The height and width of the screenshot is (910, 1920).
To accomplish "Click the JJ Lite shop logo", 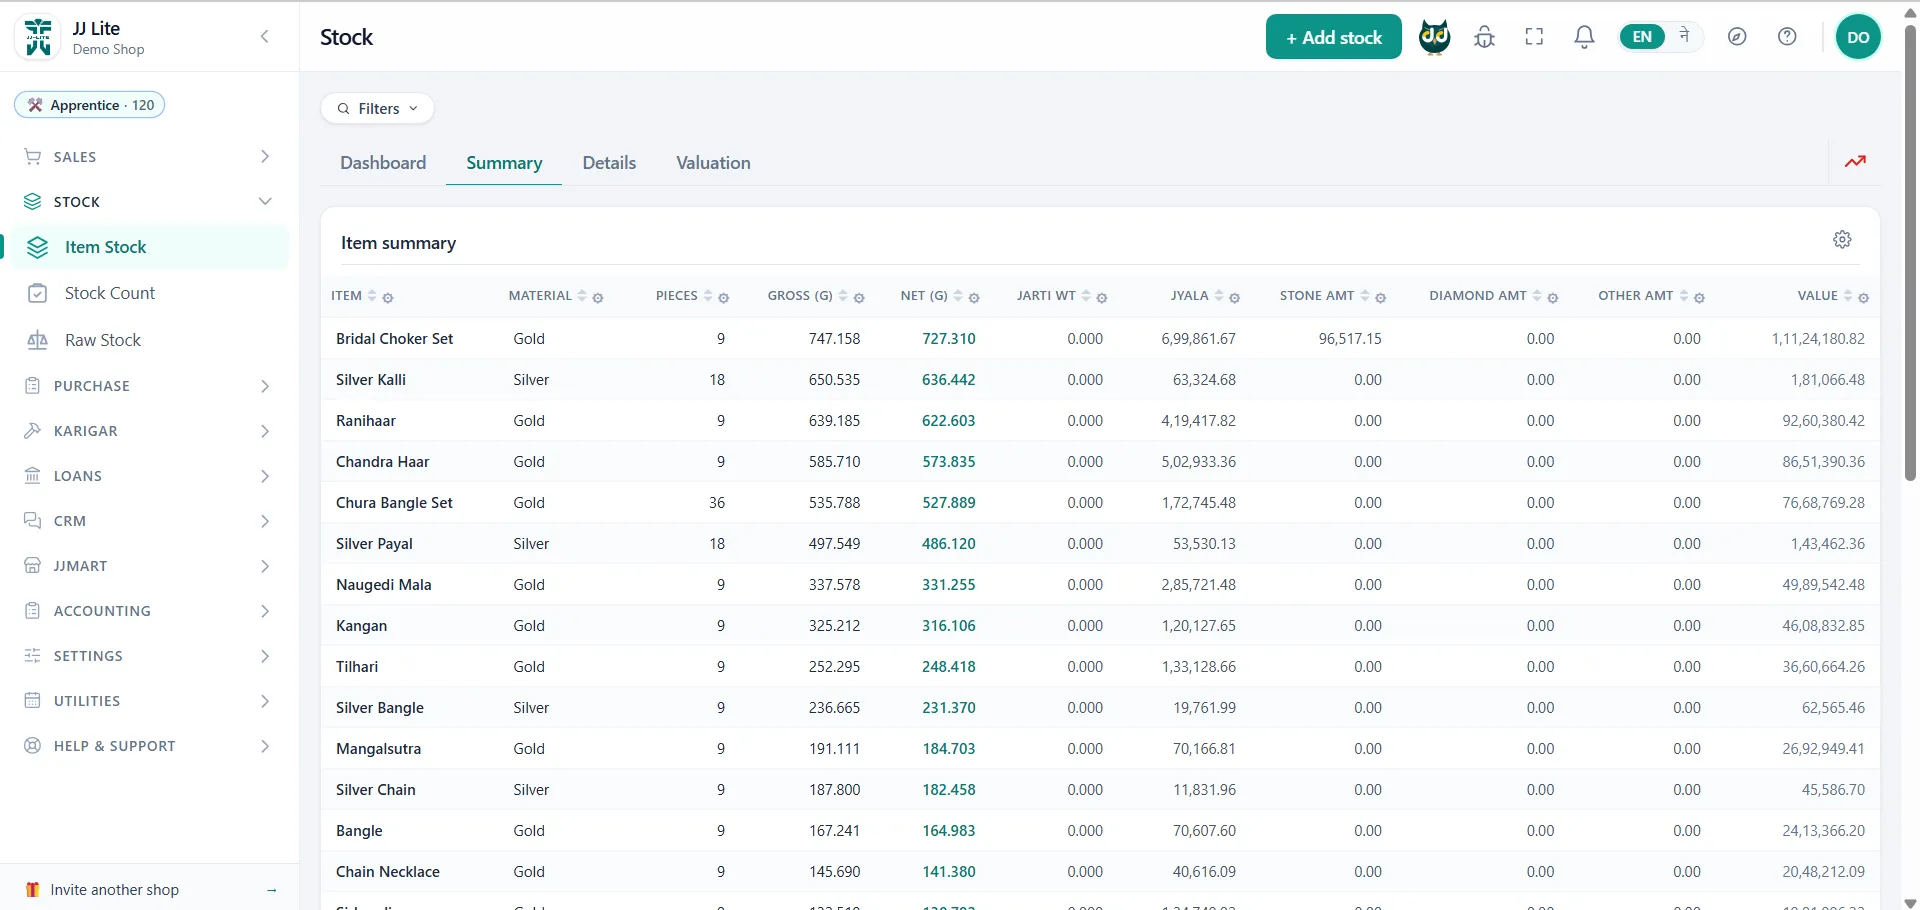I will [39, 38].
